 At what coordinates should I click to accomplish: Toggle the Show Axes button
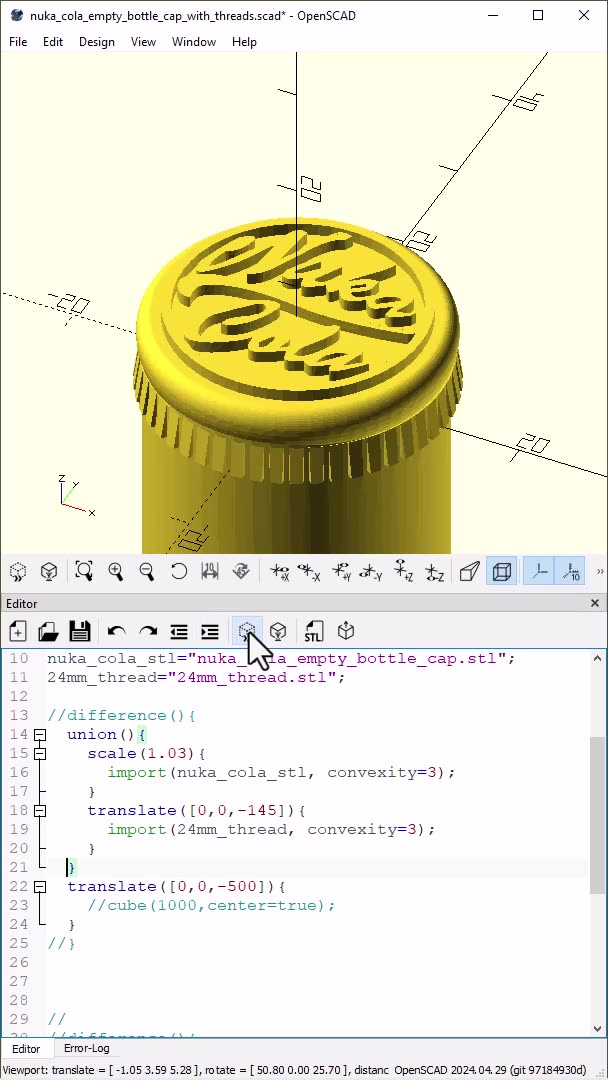tap(538, 572)
